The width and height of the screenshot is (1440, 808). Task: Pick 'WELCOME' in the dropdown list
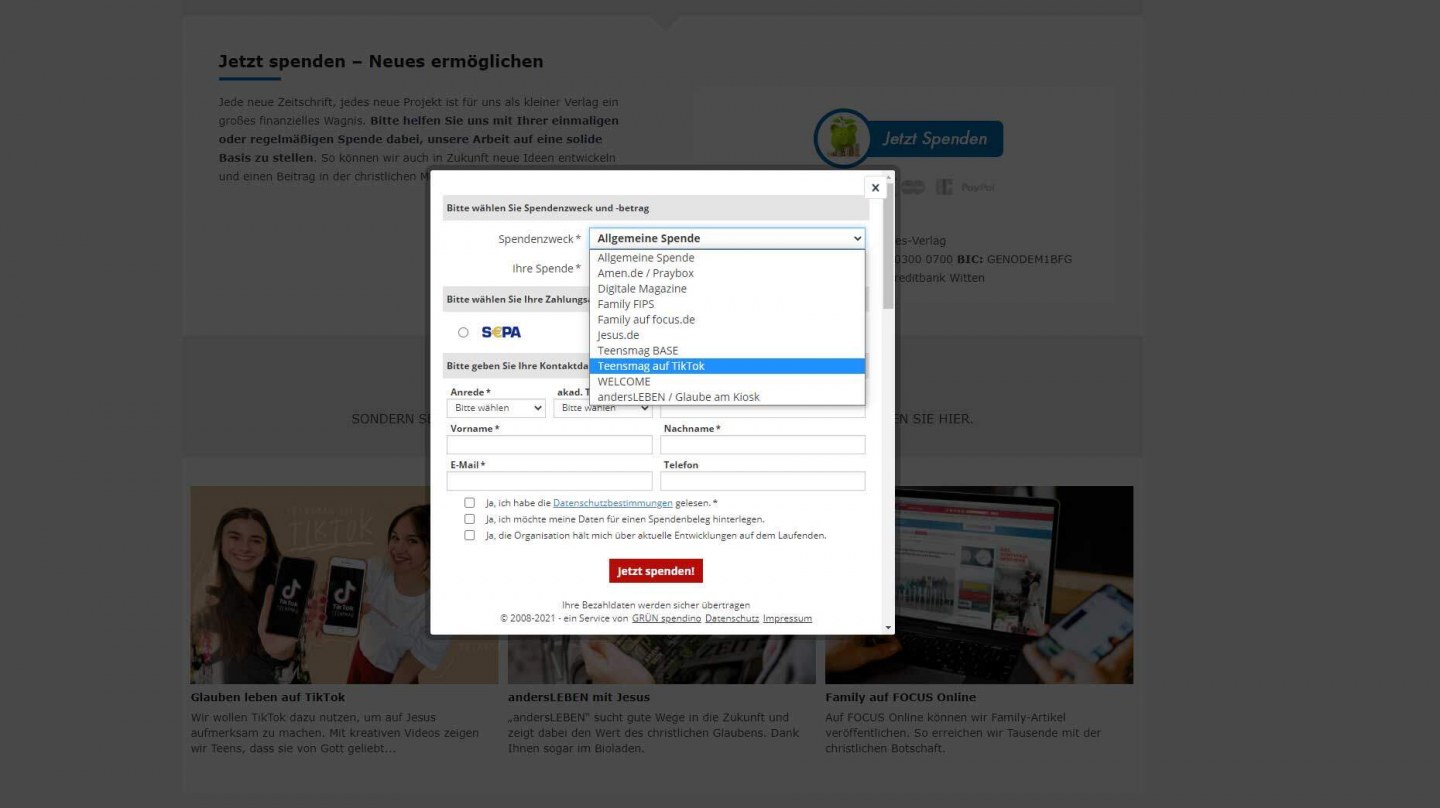coord(727,382)
